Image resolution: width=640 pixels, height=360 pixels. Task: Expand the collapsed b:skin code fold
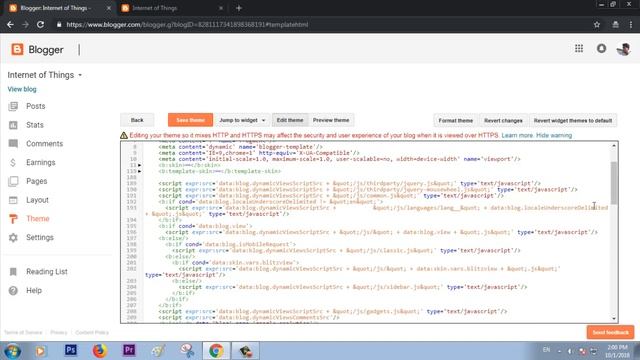(140, 165)
